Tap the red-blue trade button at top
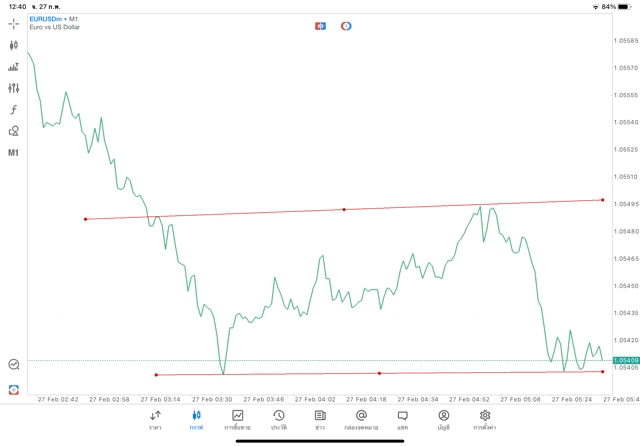 pyautogui.click(x=320, y=25)
